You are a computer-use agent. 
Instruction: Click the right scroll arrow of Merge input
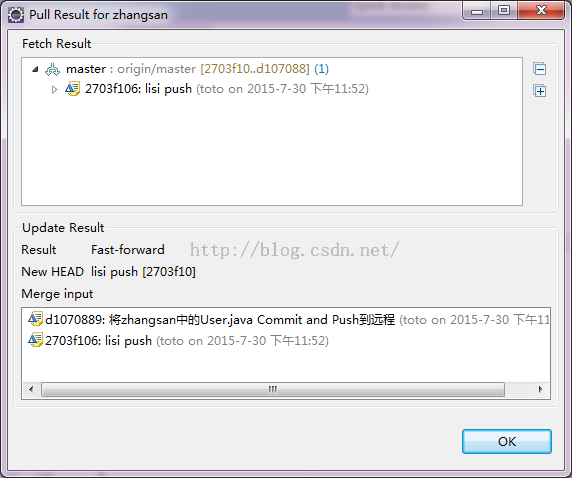pos(541,389)
